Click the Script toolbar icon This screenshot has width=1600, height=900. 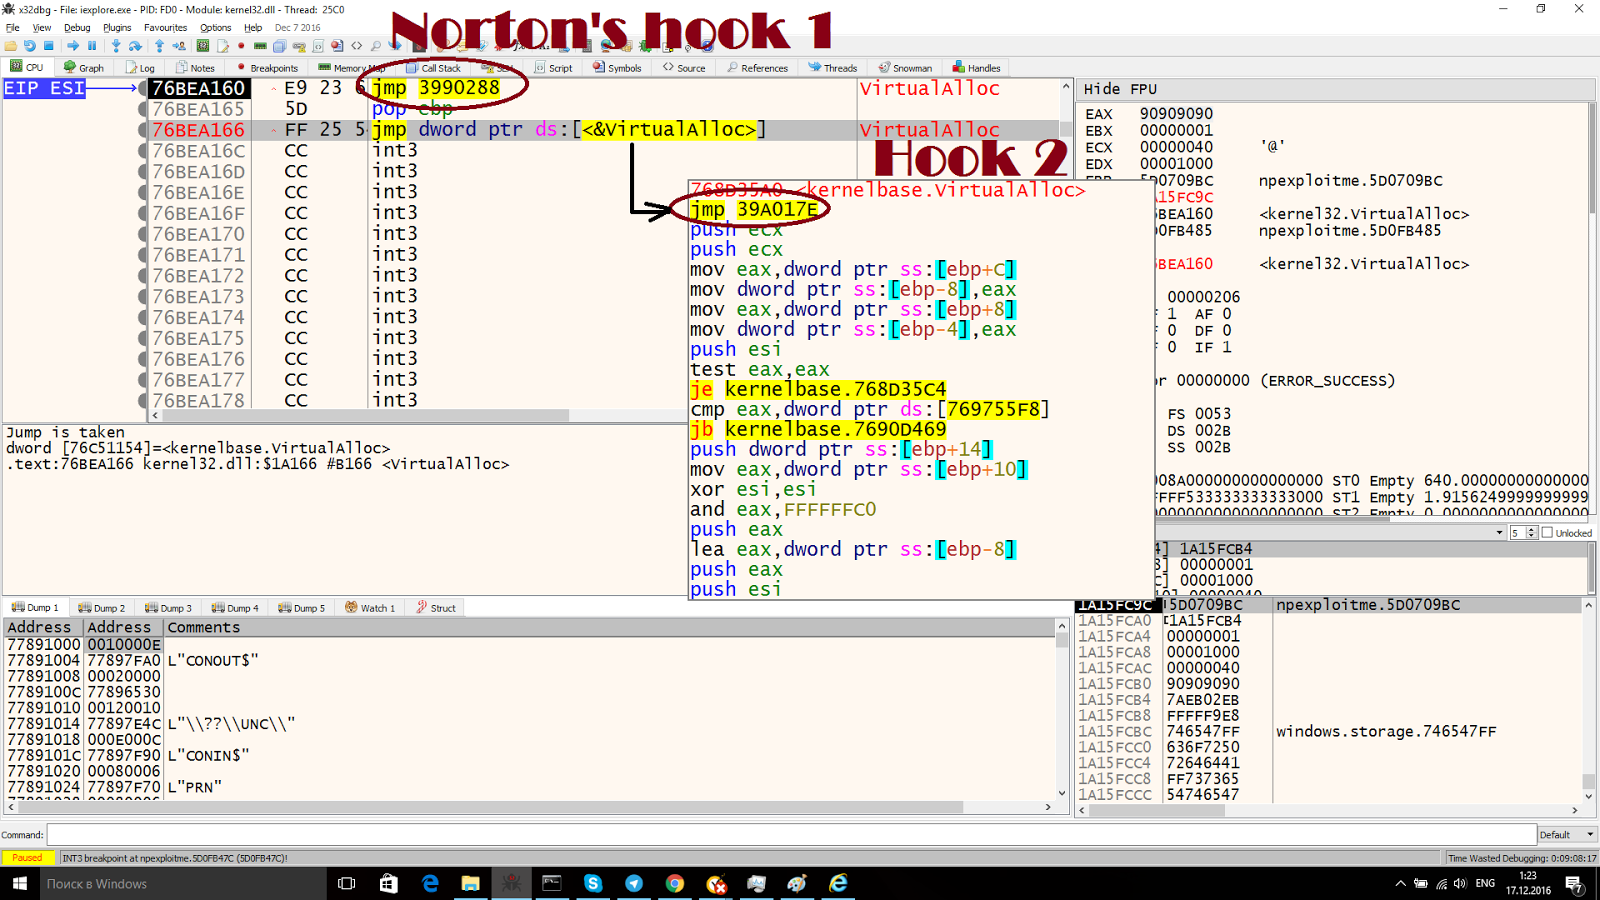(x=318, y=46)
